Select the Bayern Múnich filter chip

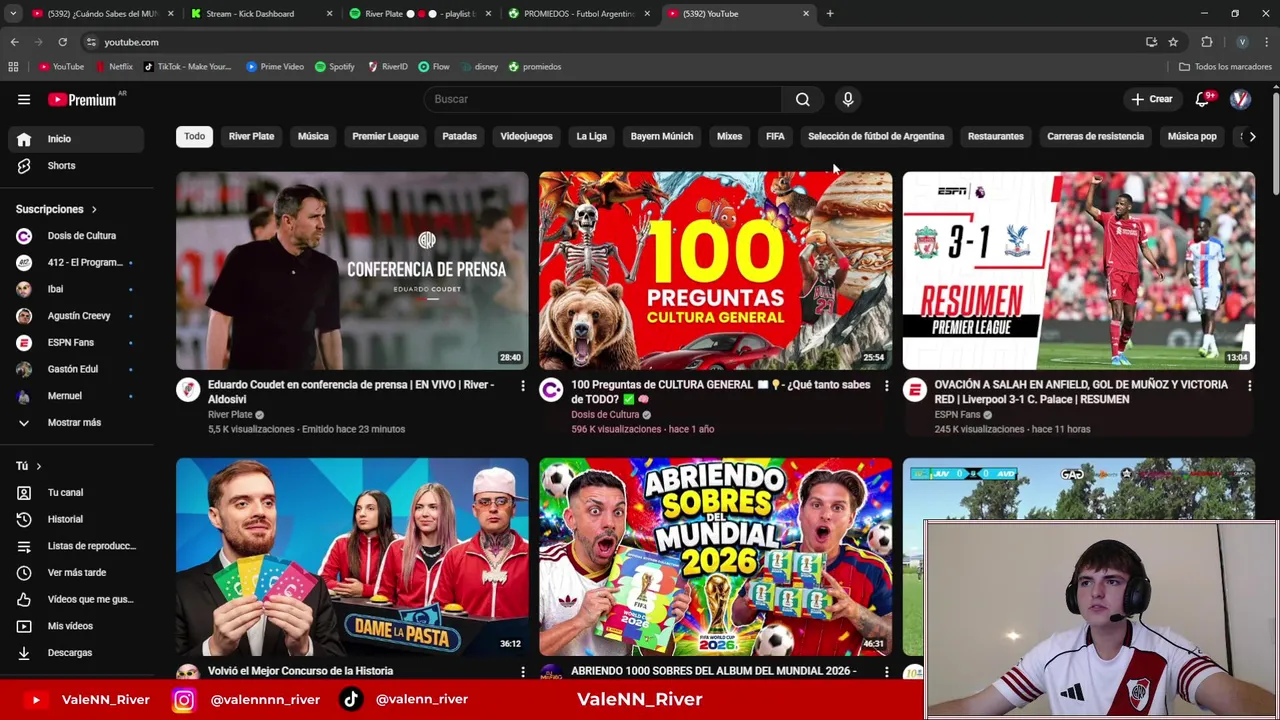point(662,136)
